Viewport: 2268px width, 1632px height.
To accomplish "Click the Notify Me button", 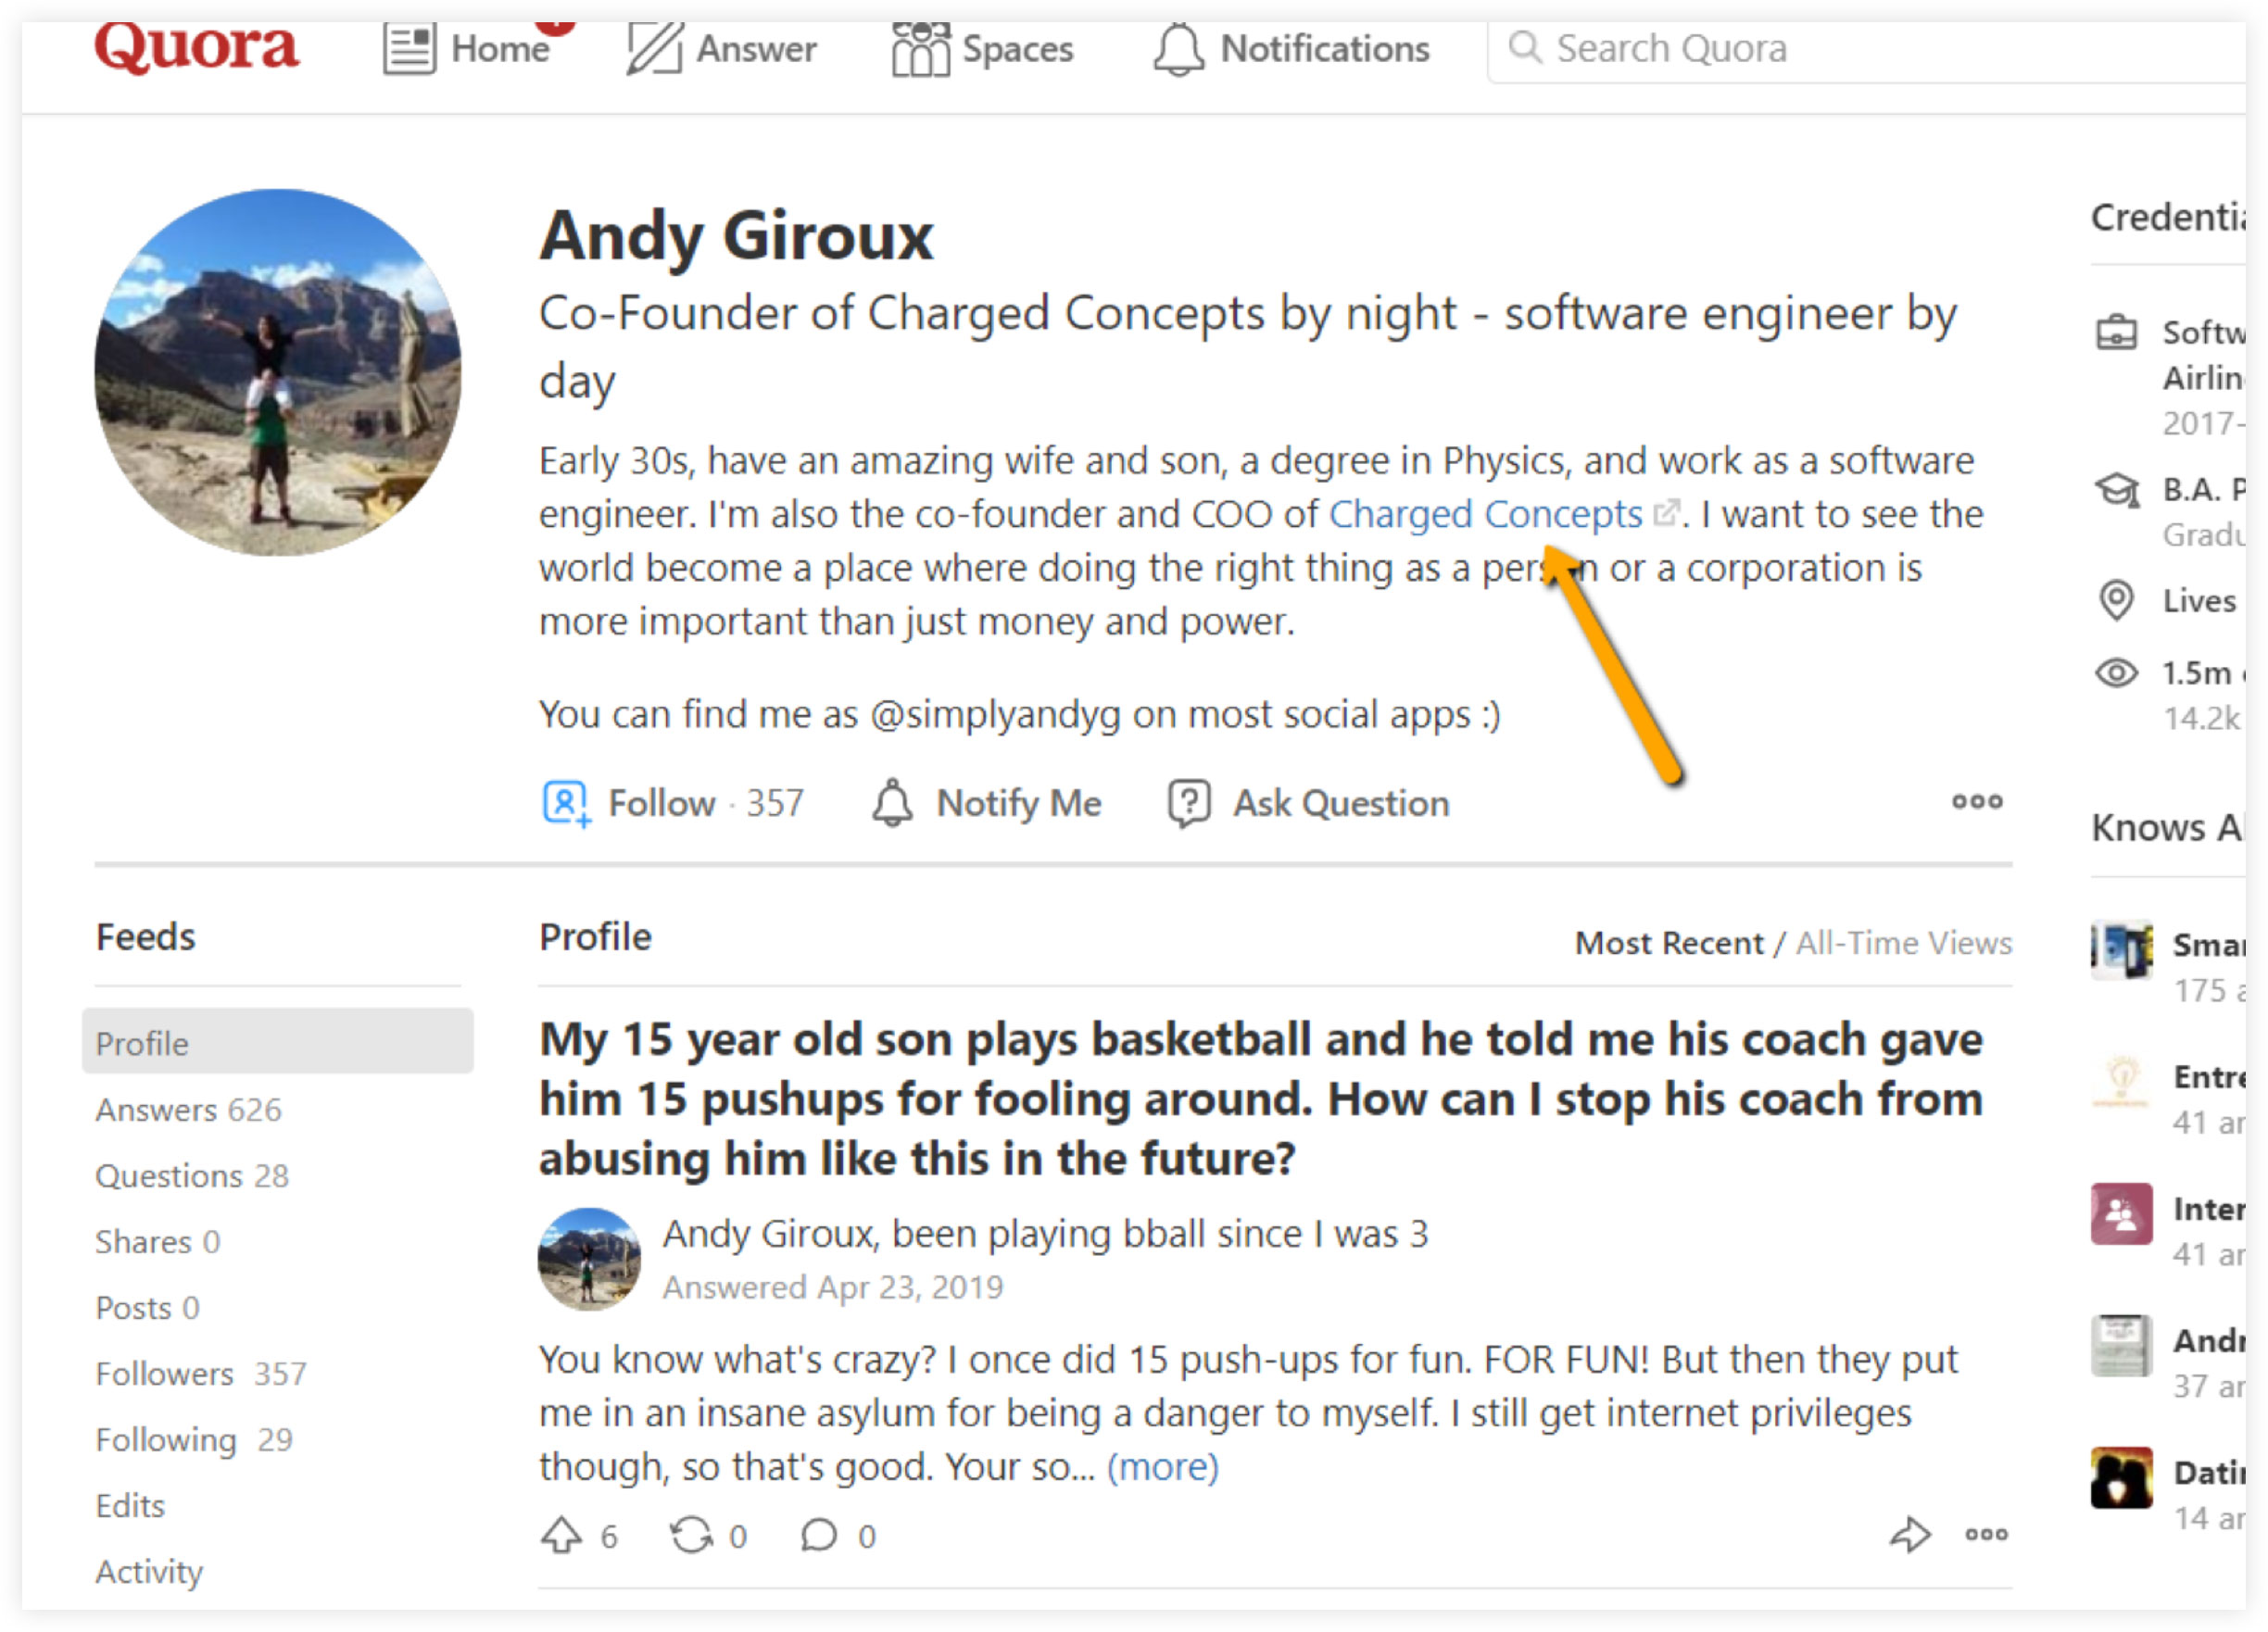I will pyautogui.click(x=987, y=802).
